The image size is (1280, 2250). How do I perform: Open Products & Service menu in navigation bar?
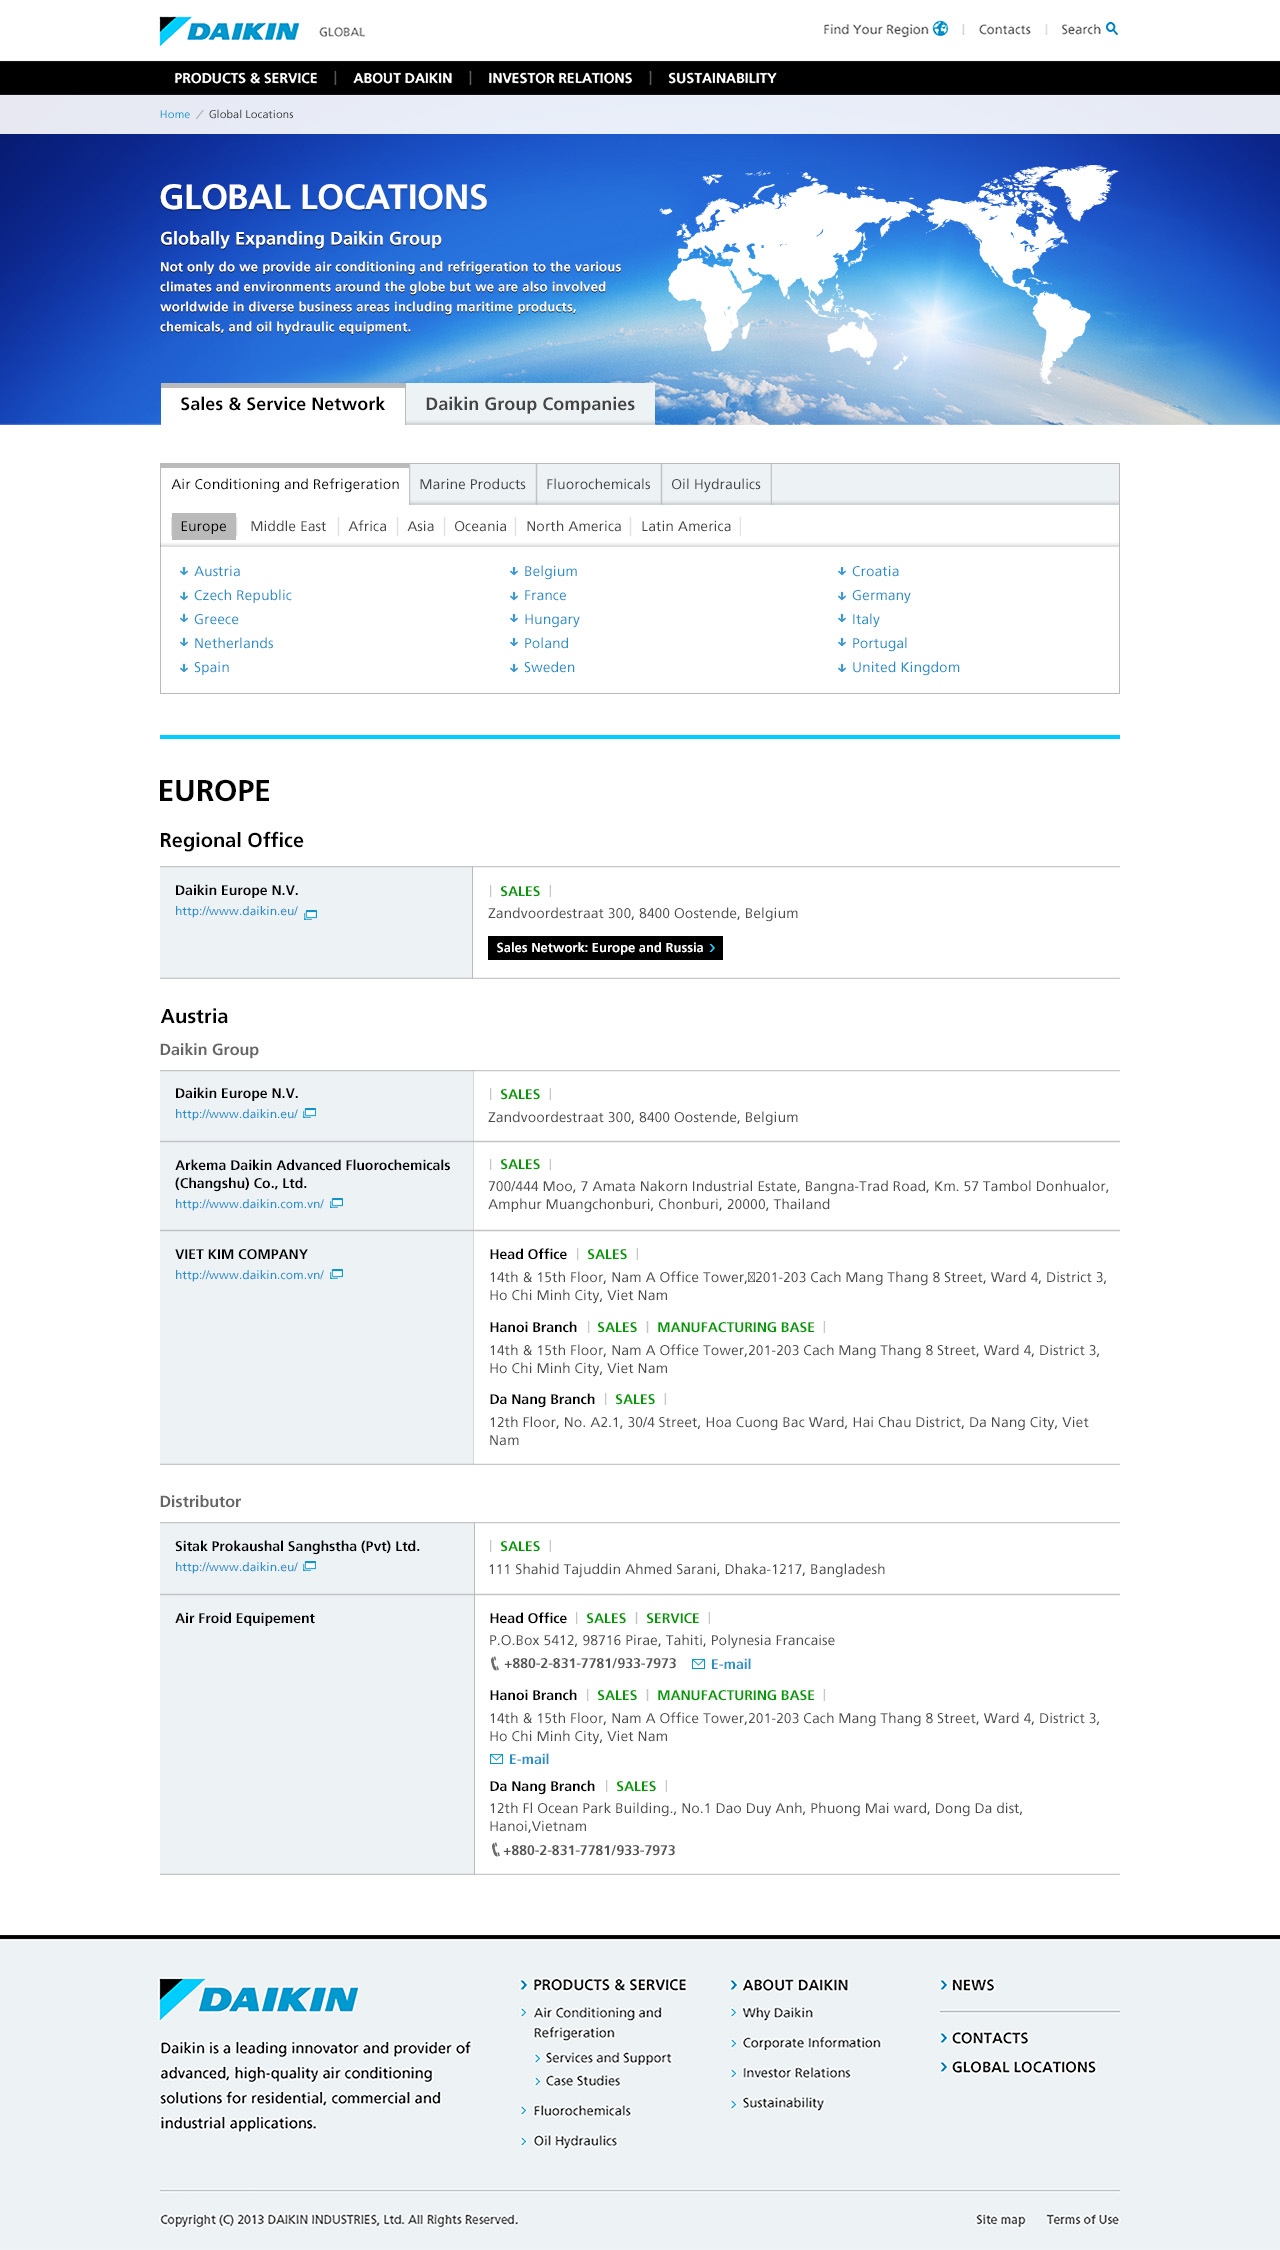(245, 78)
